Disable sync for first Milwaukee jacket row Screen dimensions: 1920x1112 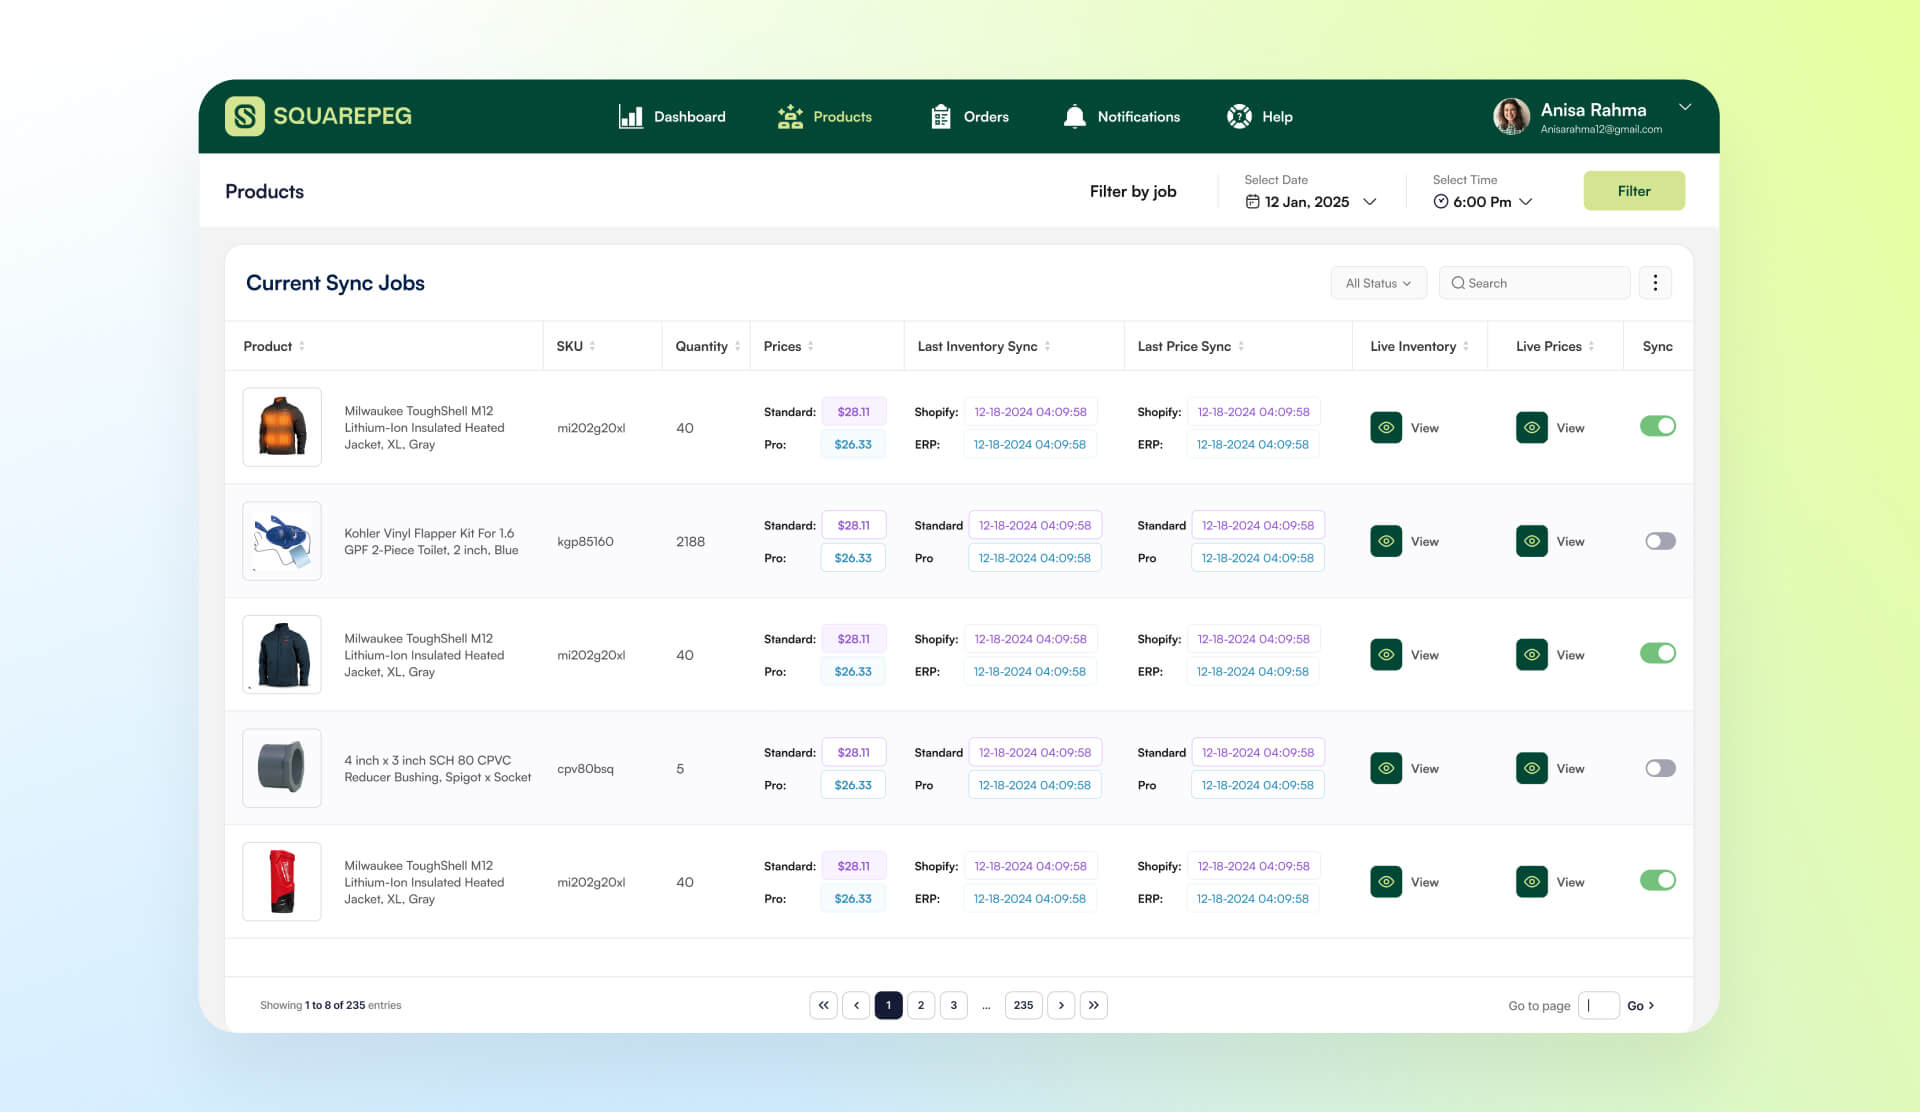tap(1657, 427)
